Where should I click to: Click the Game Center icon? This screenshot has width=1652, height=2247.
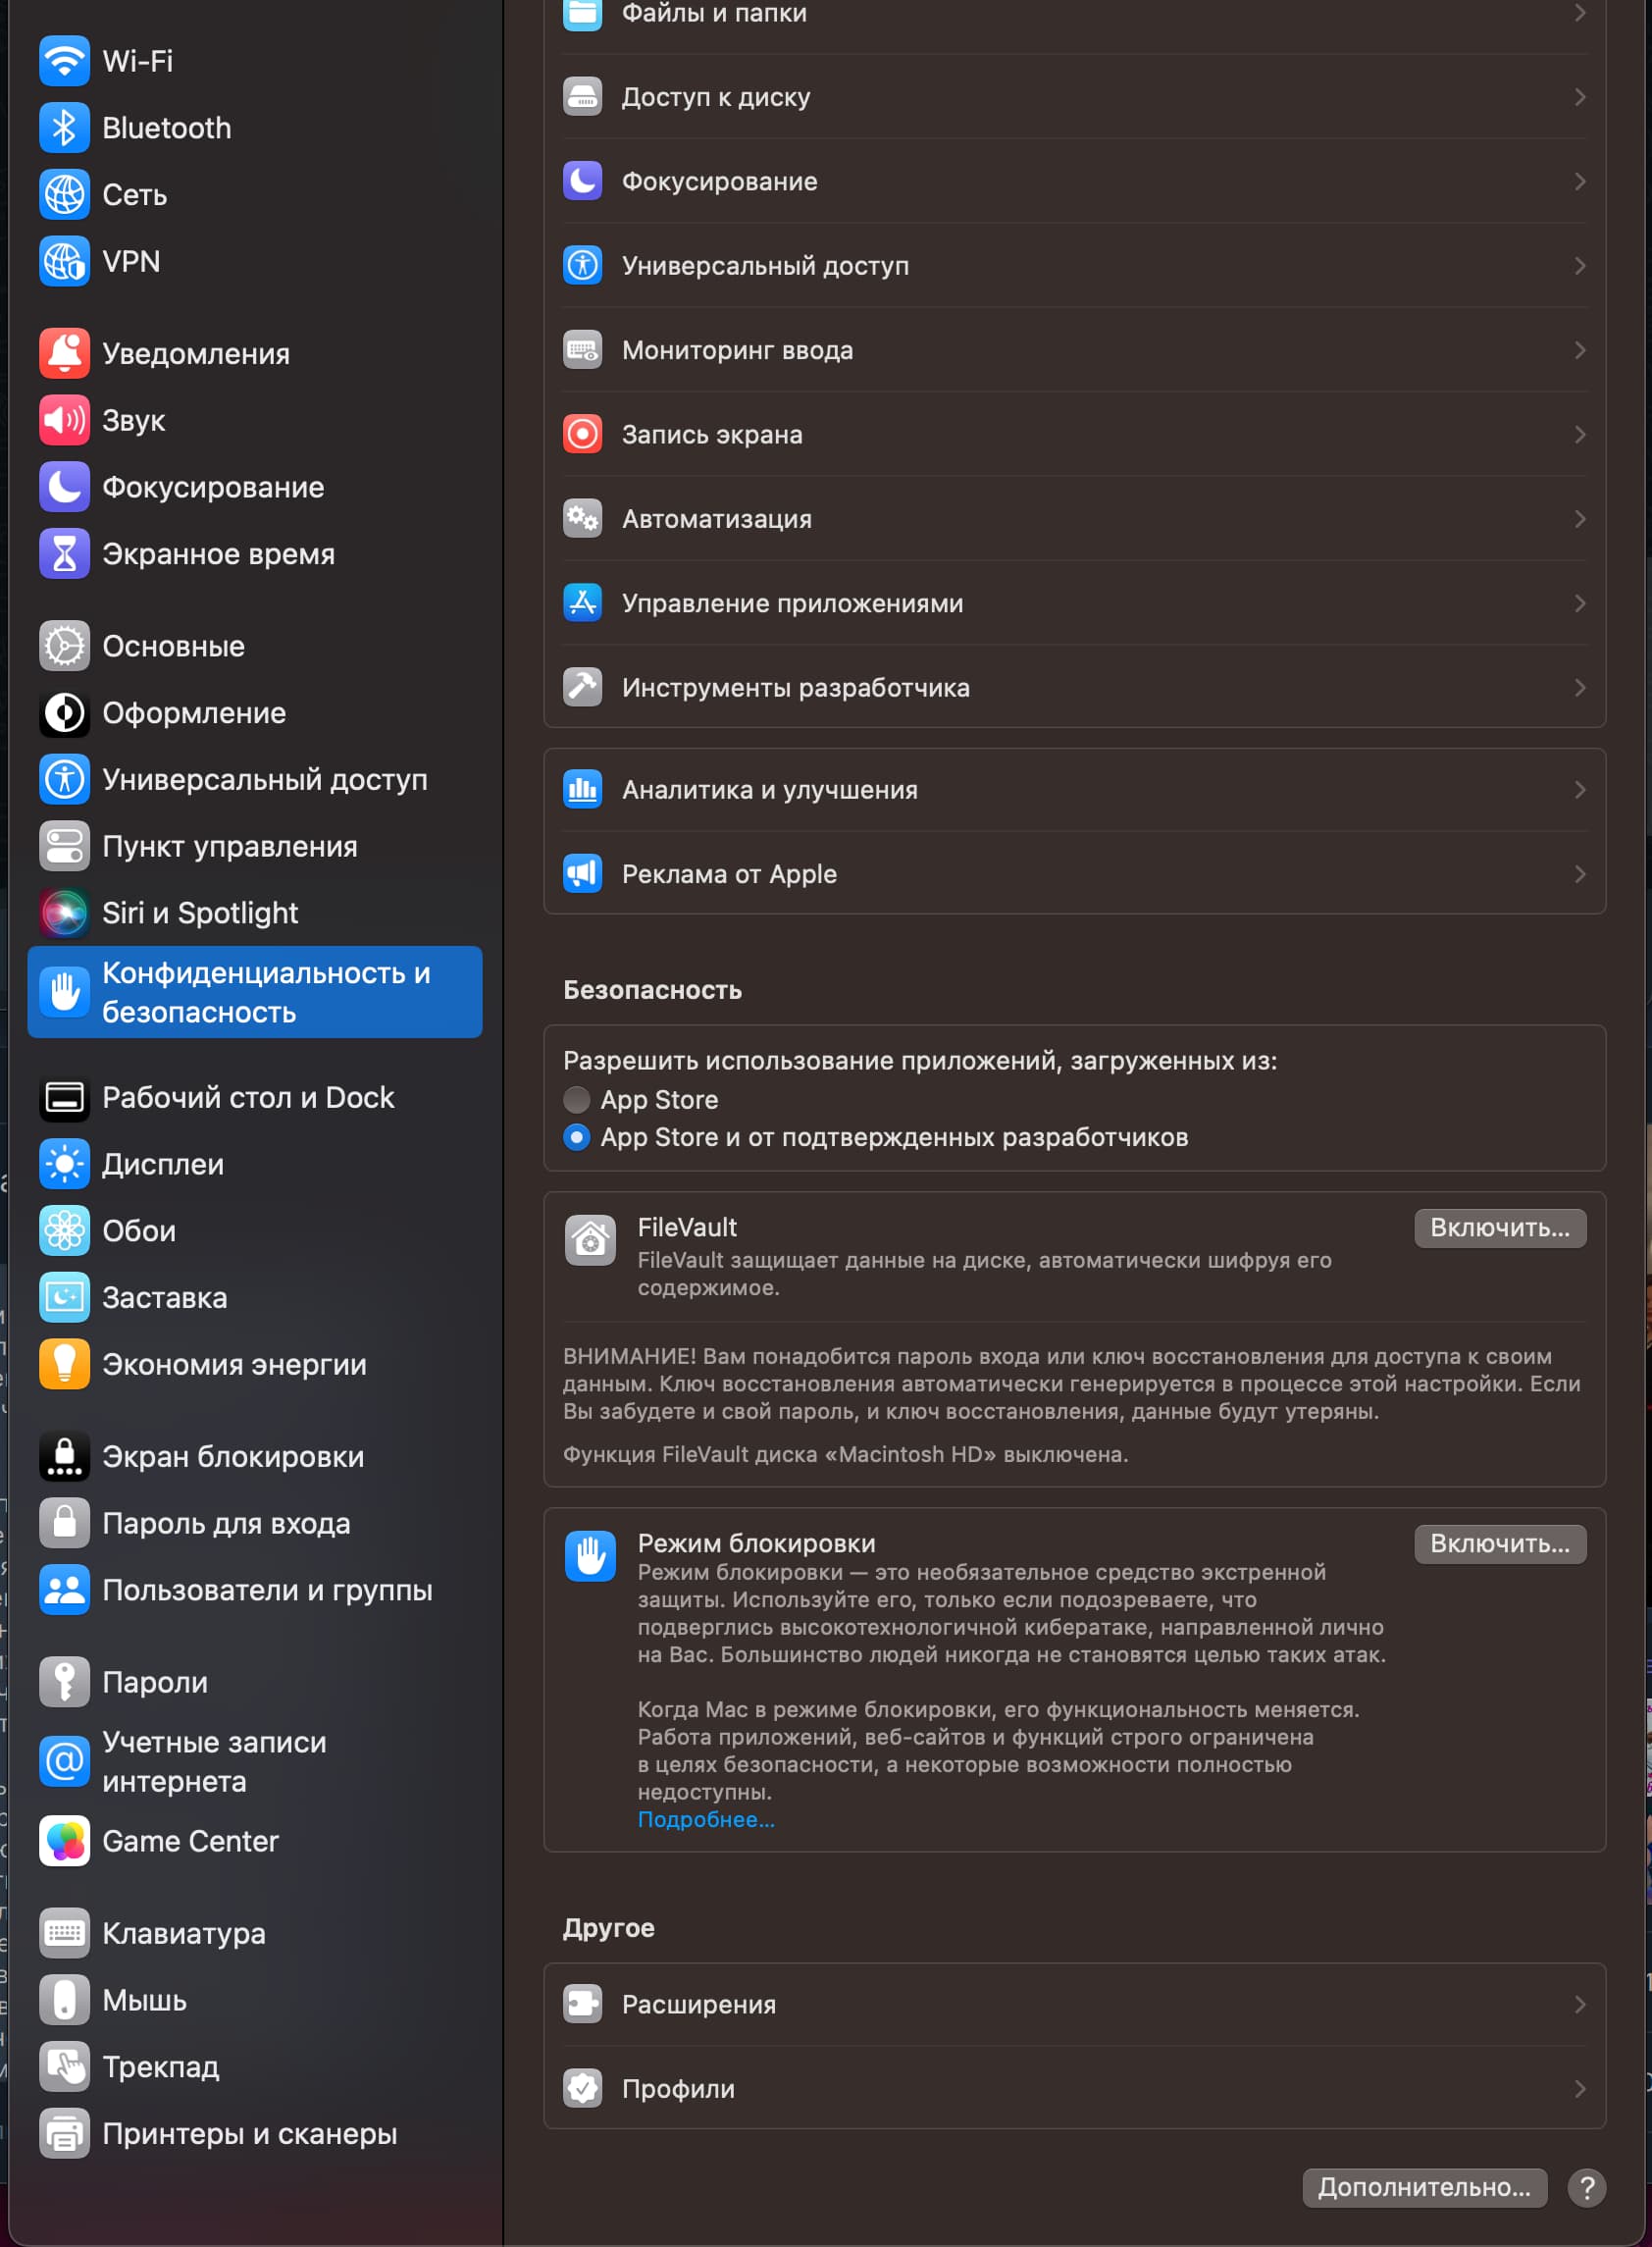(64, 1841)
